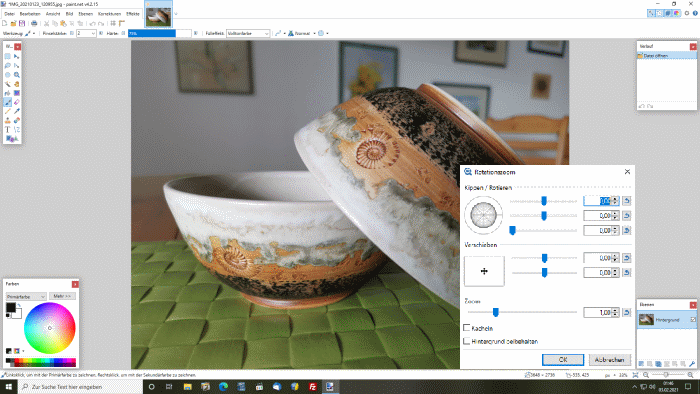The width and height of the screenshot is (700, 394).
Task: Select the Text tool
Action: coord(8,129)
